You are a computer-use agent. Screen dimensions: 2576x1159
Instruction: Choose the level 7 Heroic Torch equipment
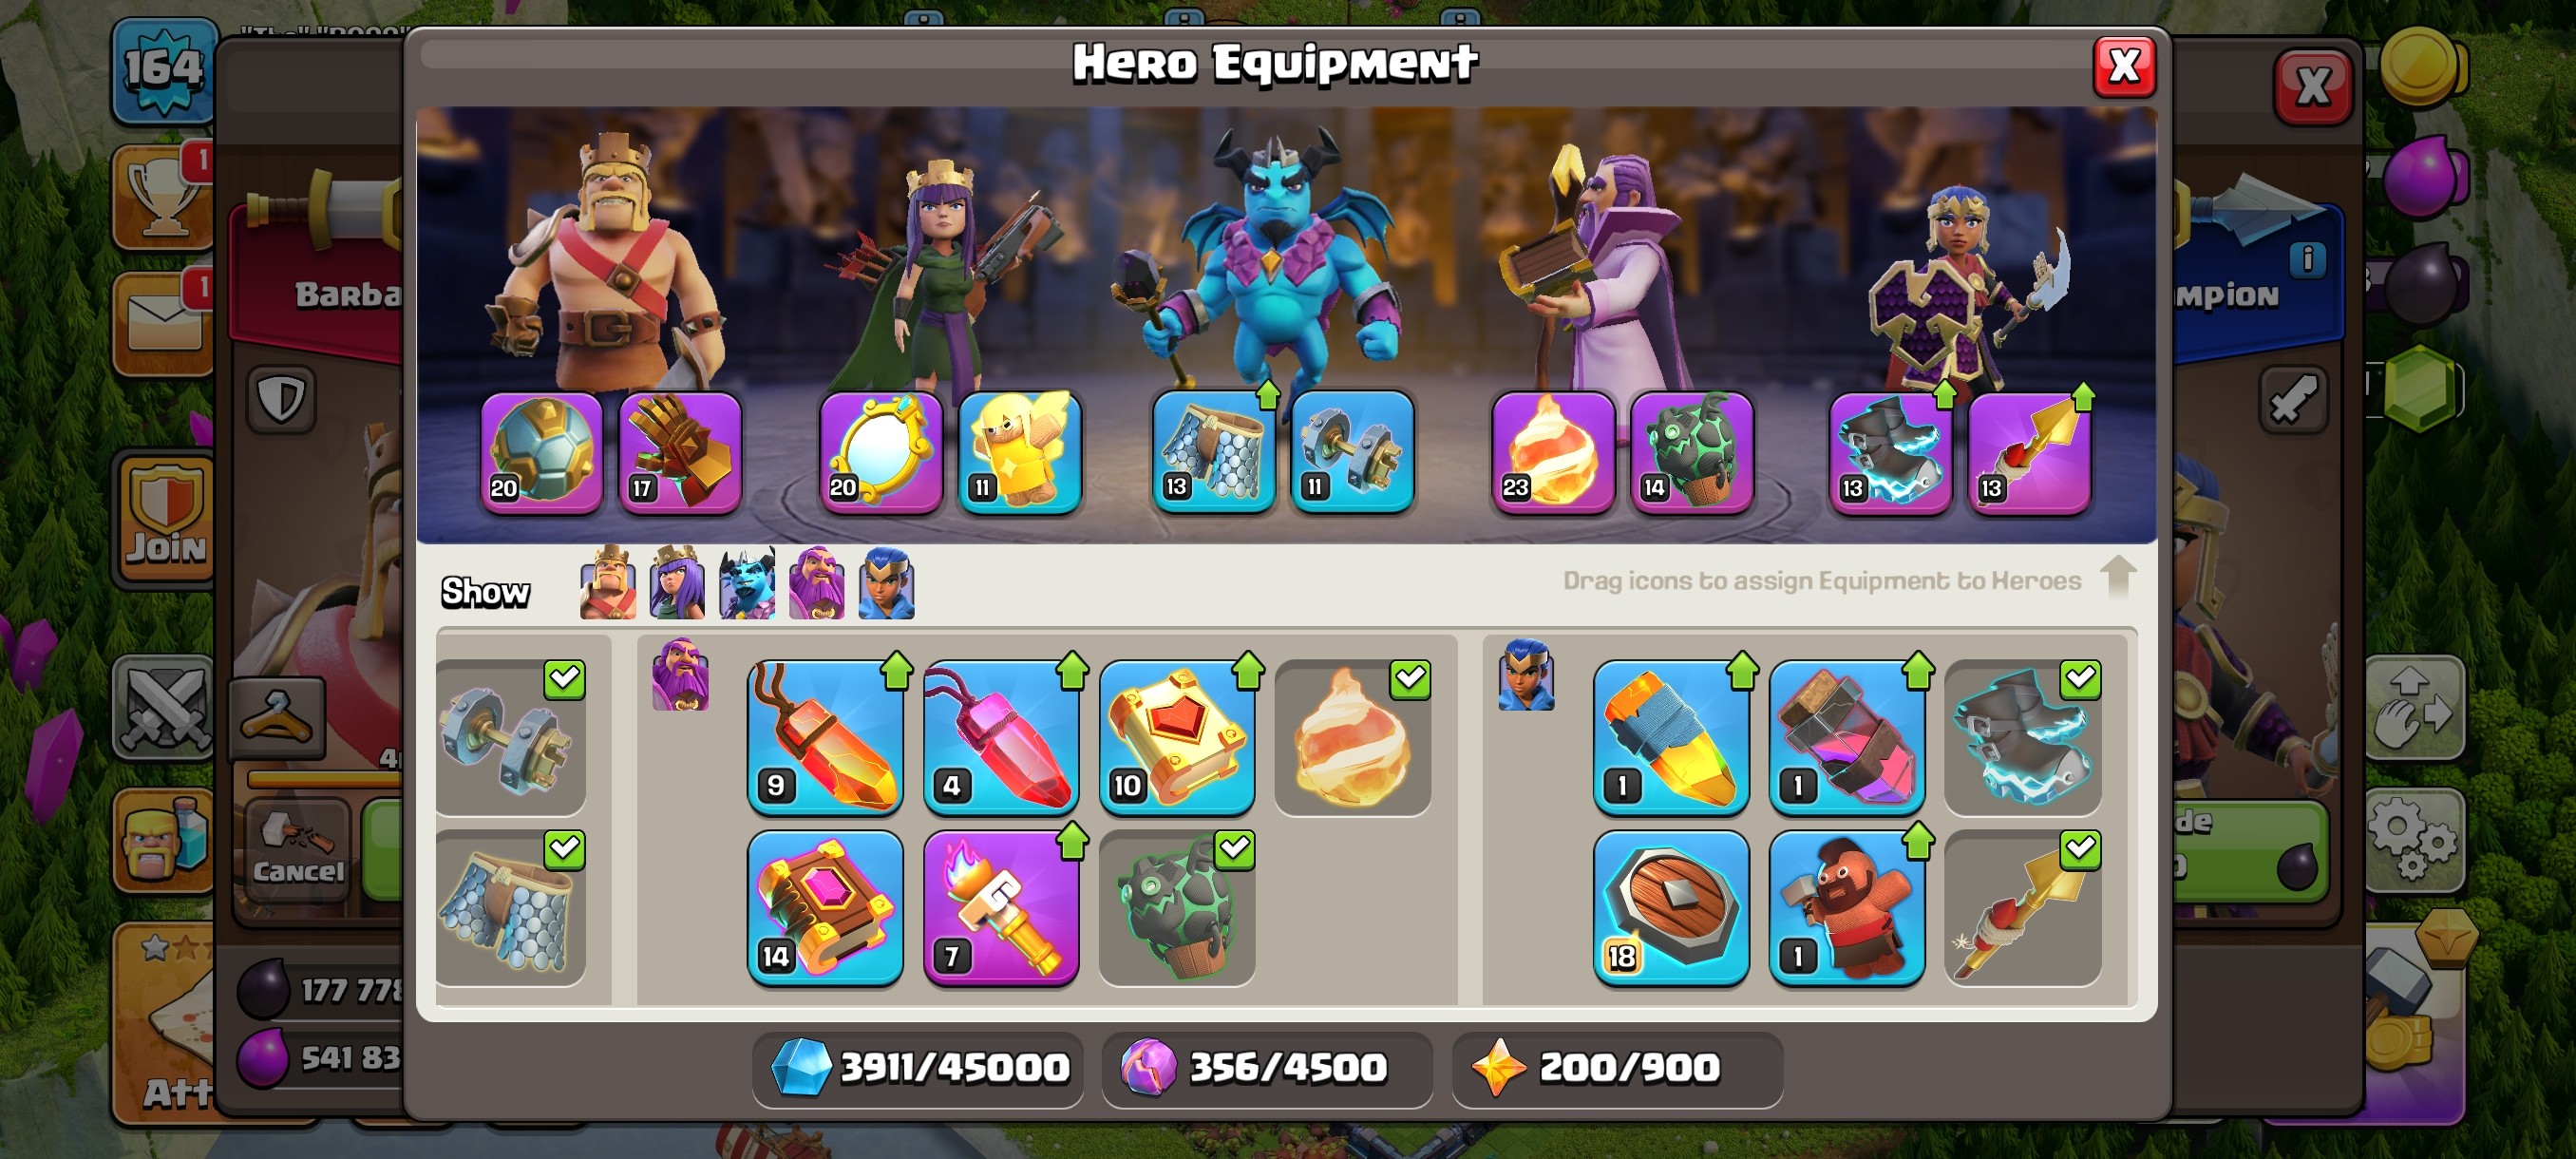tap(1001, 907)
